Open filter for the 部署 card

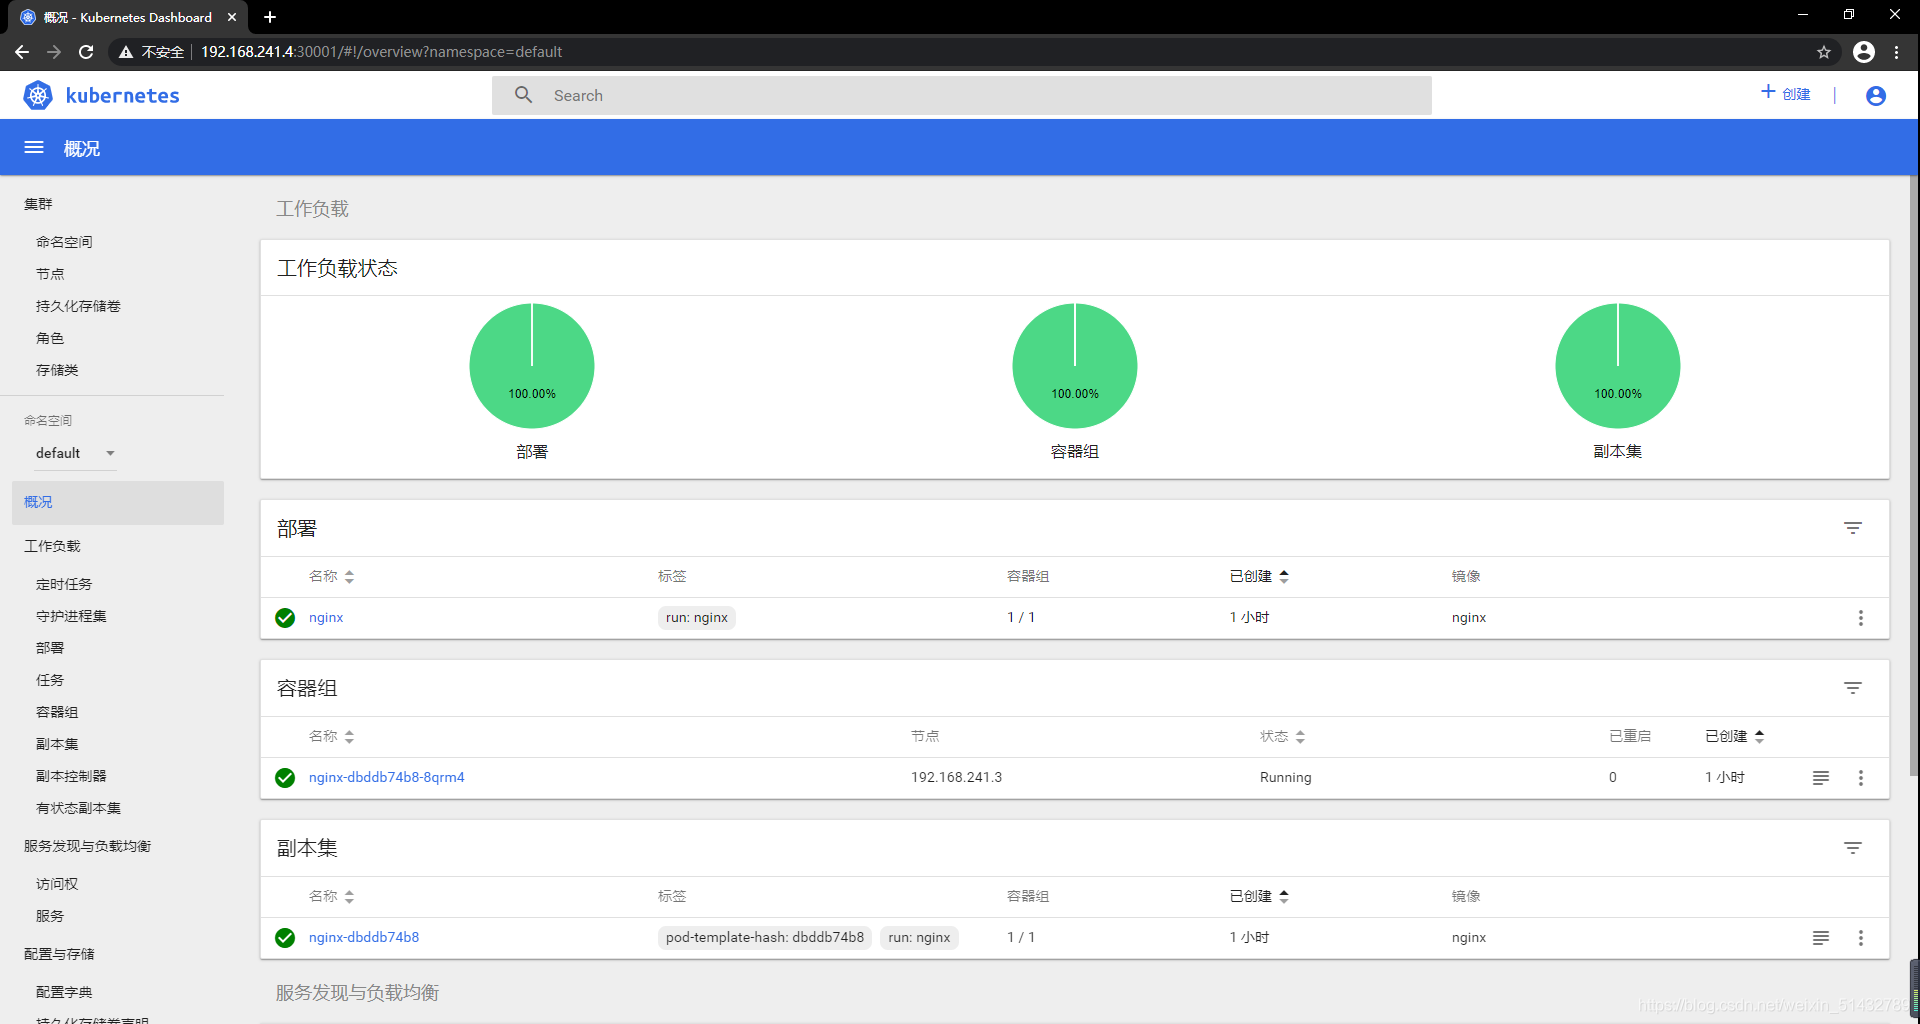click(1853, 528)
